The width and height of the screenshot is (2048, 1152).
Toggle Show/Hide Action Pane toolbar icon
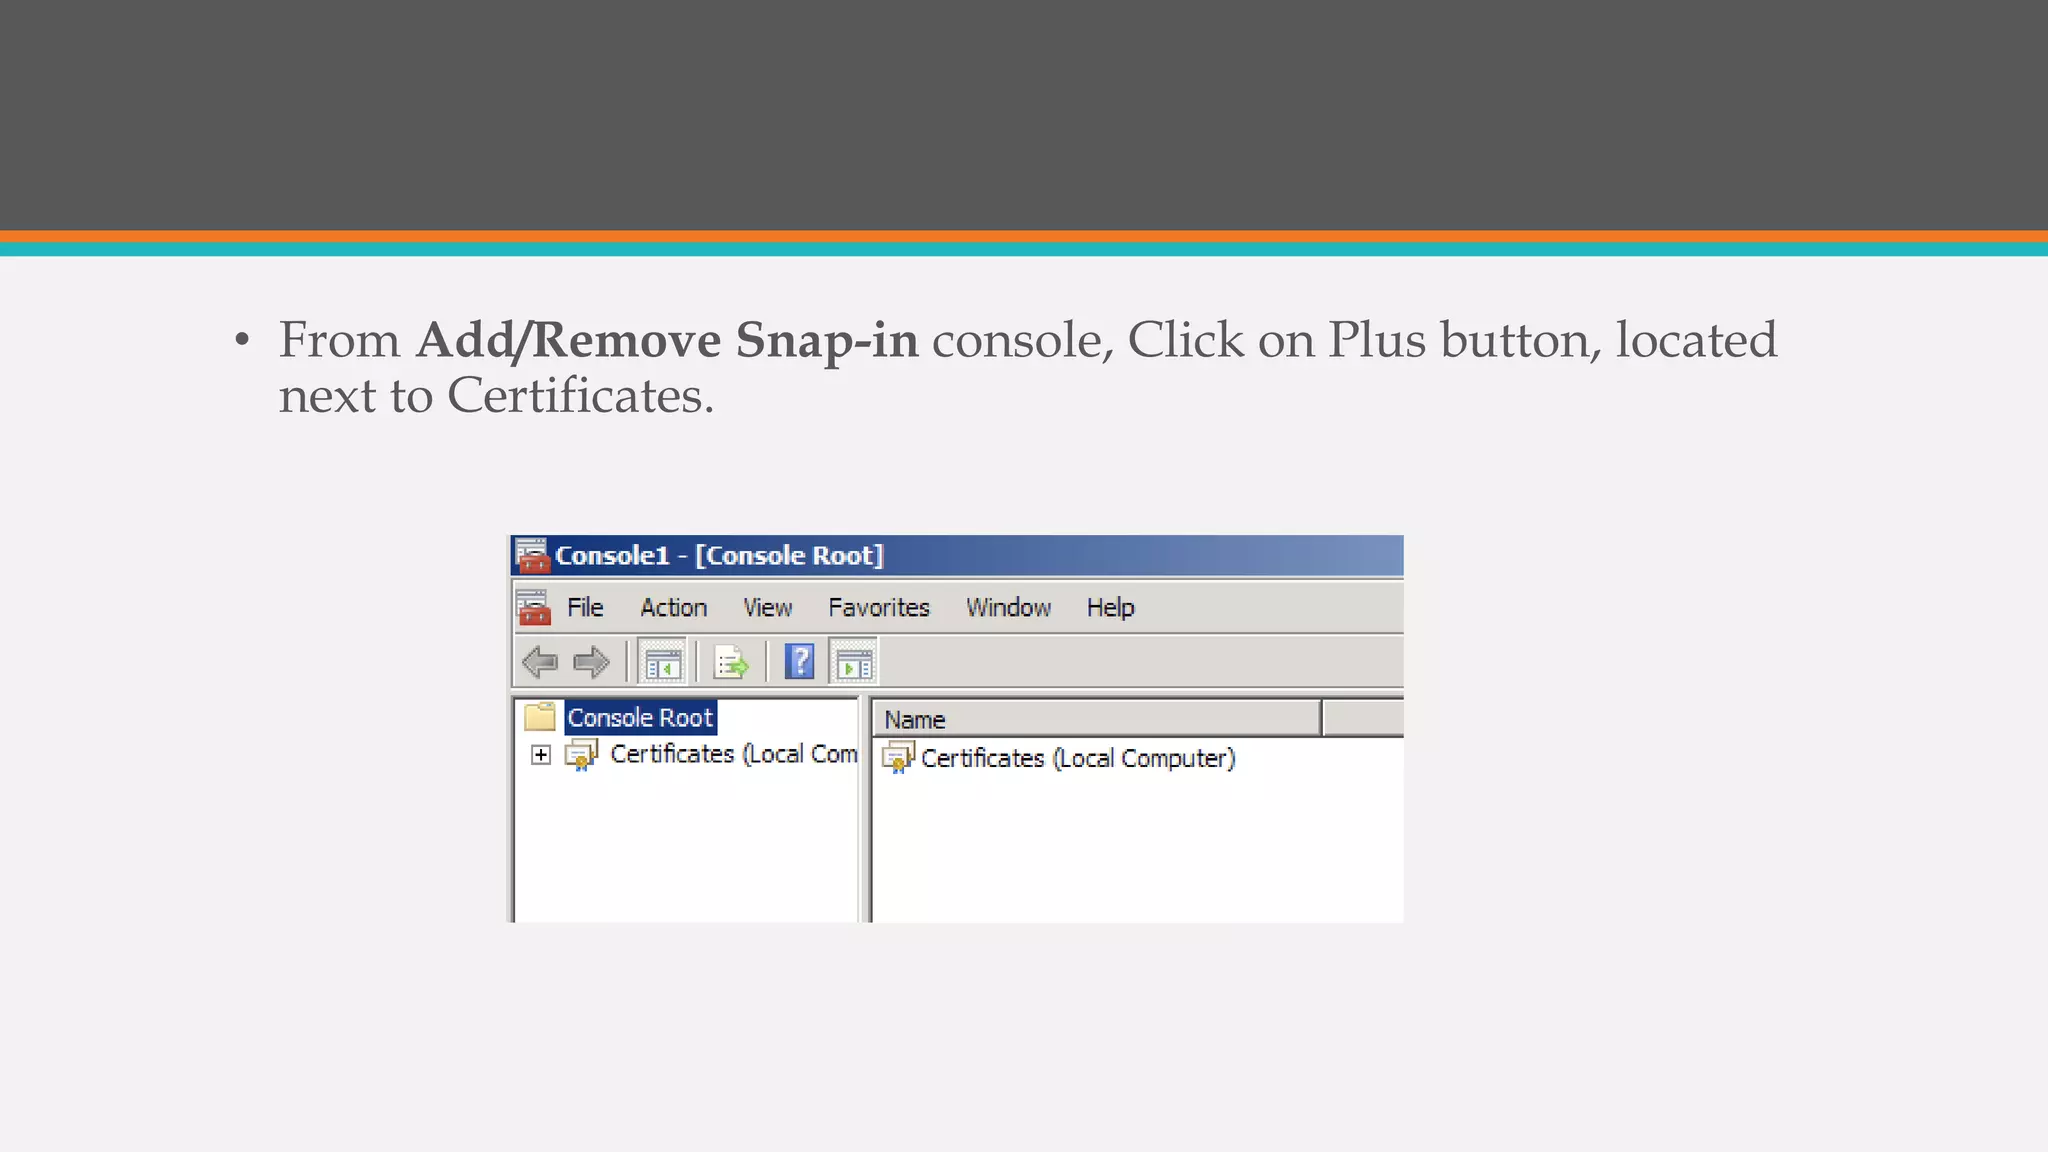854,662
